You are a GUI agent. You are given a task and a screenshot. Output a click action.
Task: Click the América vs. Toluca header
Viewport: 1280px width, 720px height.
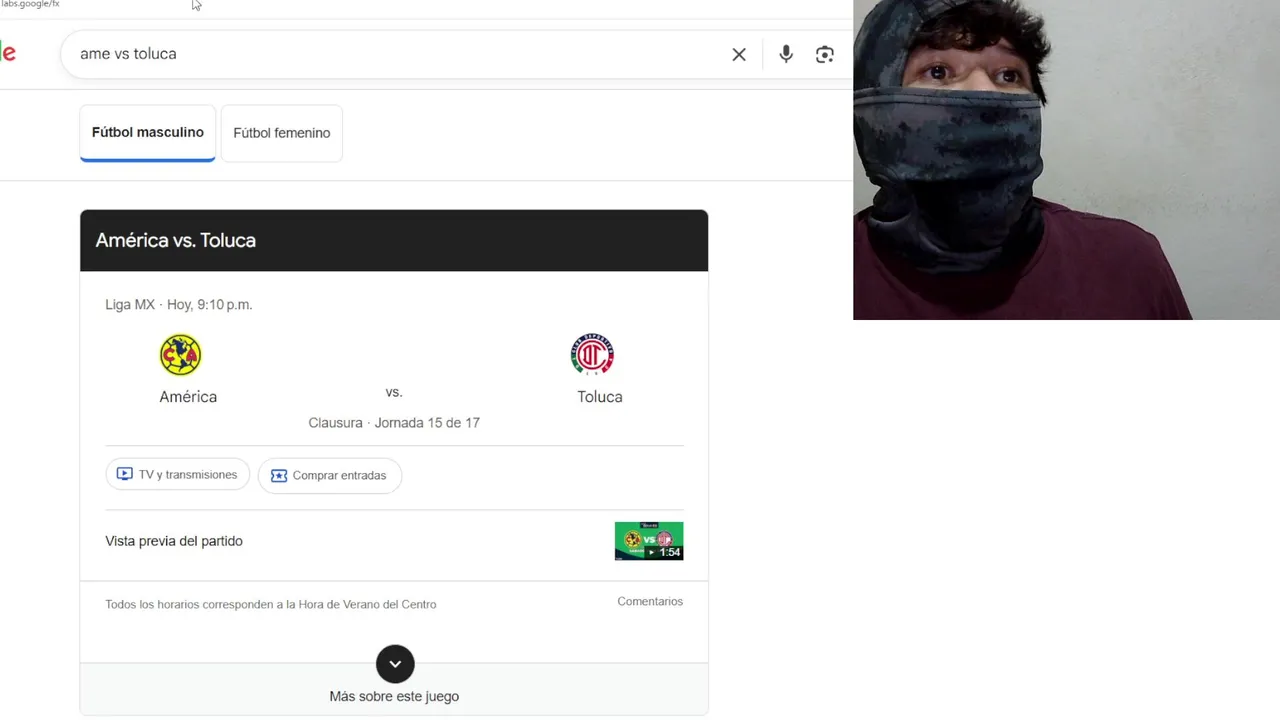tap(394, 240)
